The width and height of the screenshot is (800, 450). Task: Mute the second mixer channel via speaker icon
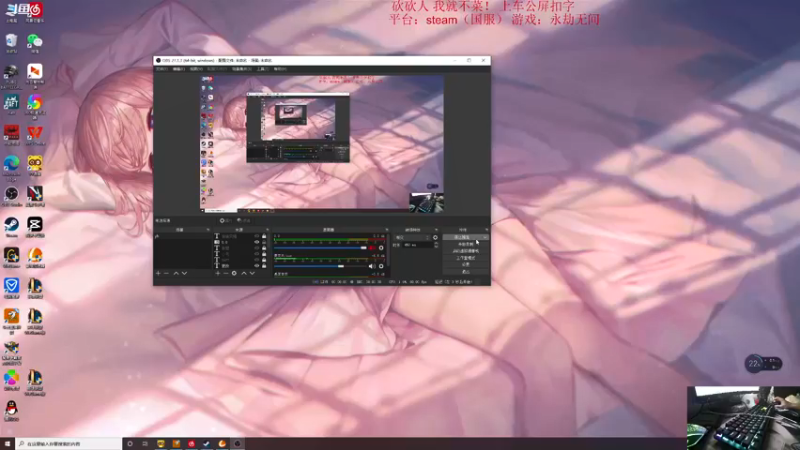[x=372, y=266]
